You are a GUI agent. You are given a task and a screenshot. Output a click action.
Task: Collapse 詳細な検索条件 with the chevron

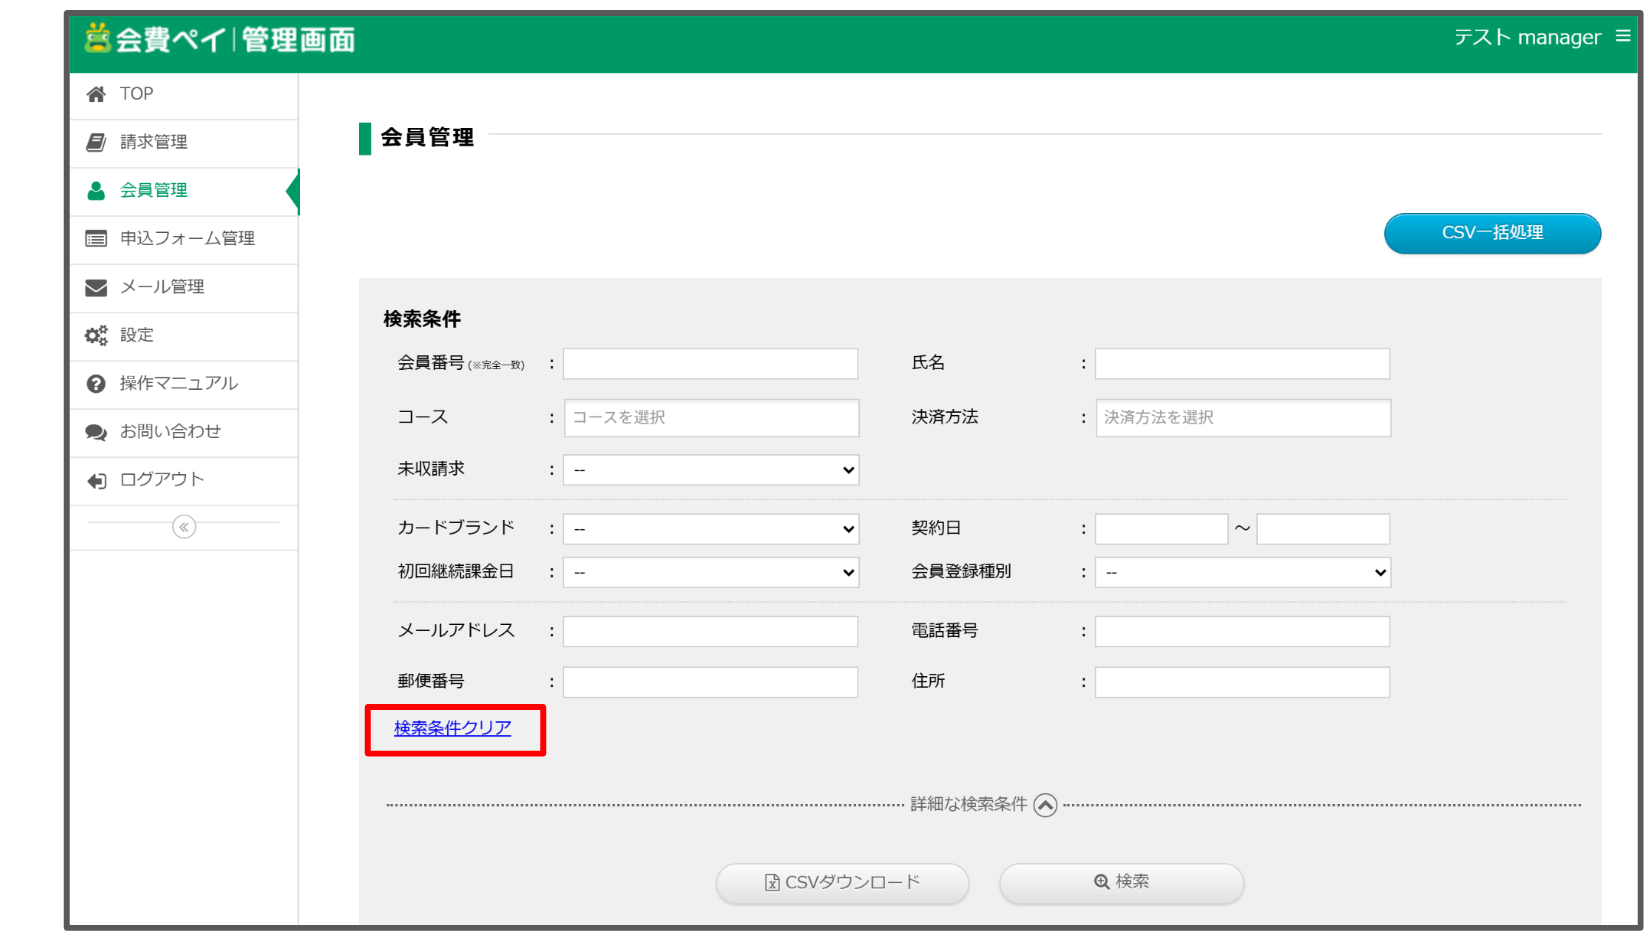[x=1046, y=804]
